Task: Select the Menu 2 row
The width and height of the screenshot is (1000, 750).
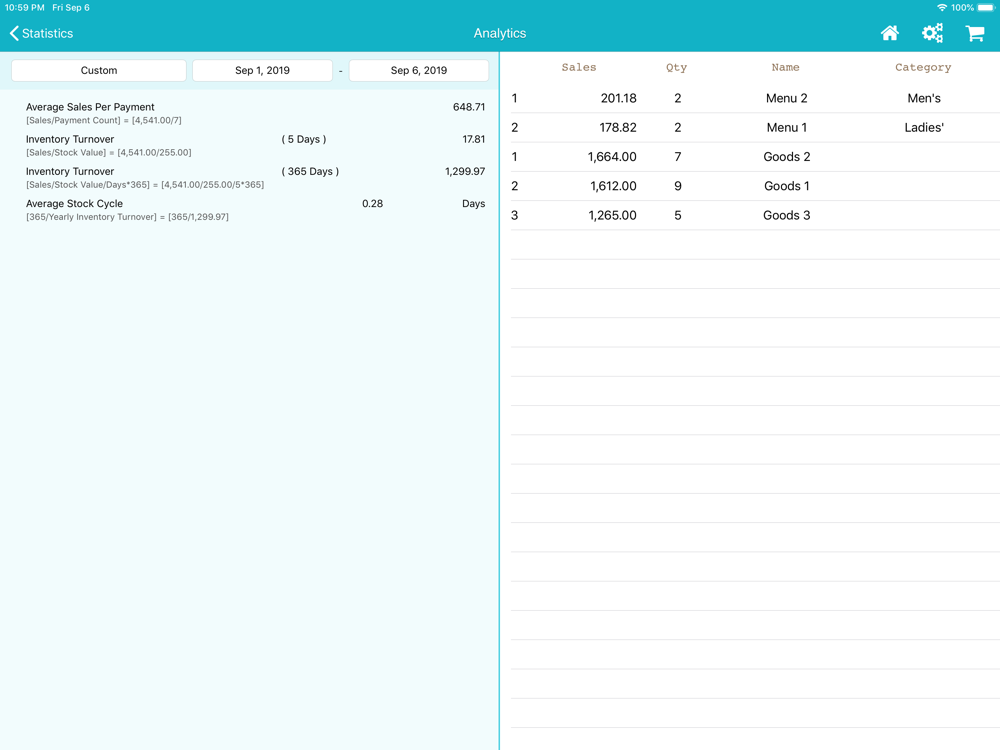Action: (755, 98)
